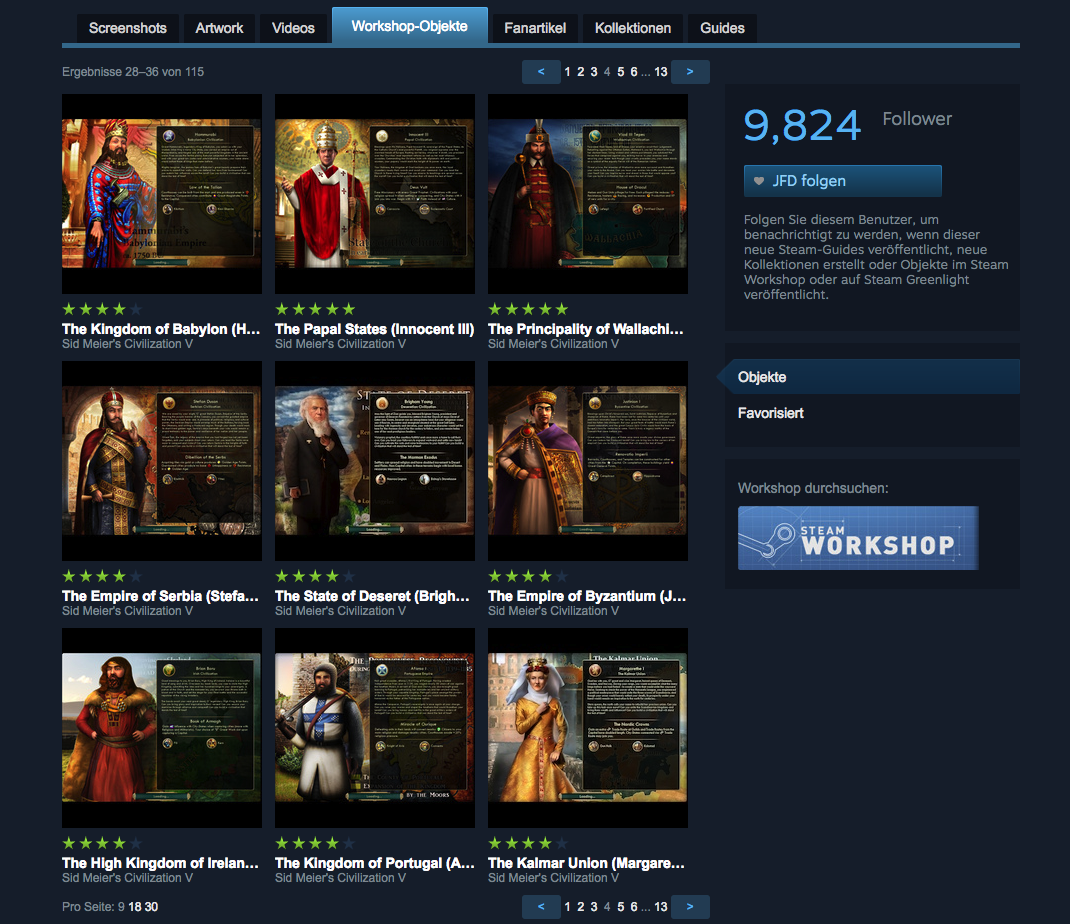This screenshot has width=1070, height=924.
Task: Go to page 1 below the results
Action: (x=567, y=907)
